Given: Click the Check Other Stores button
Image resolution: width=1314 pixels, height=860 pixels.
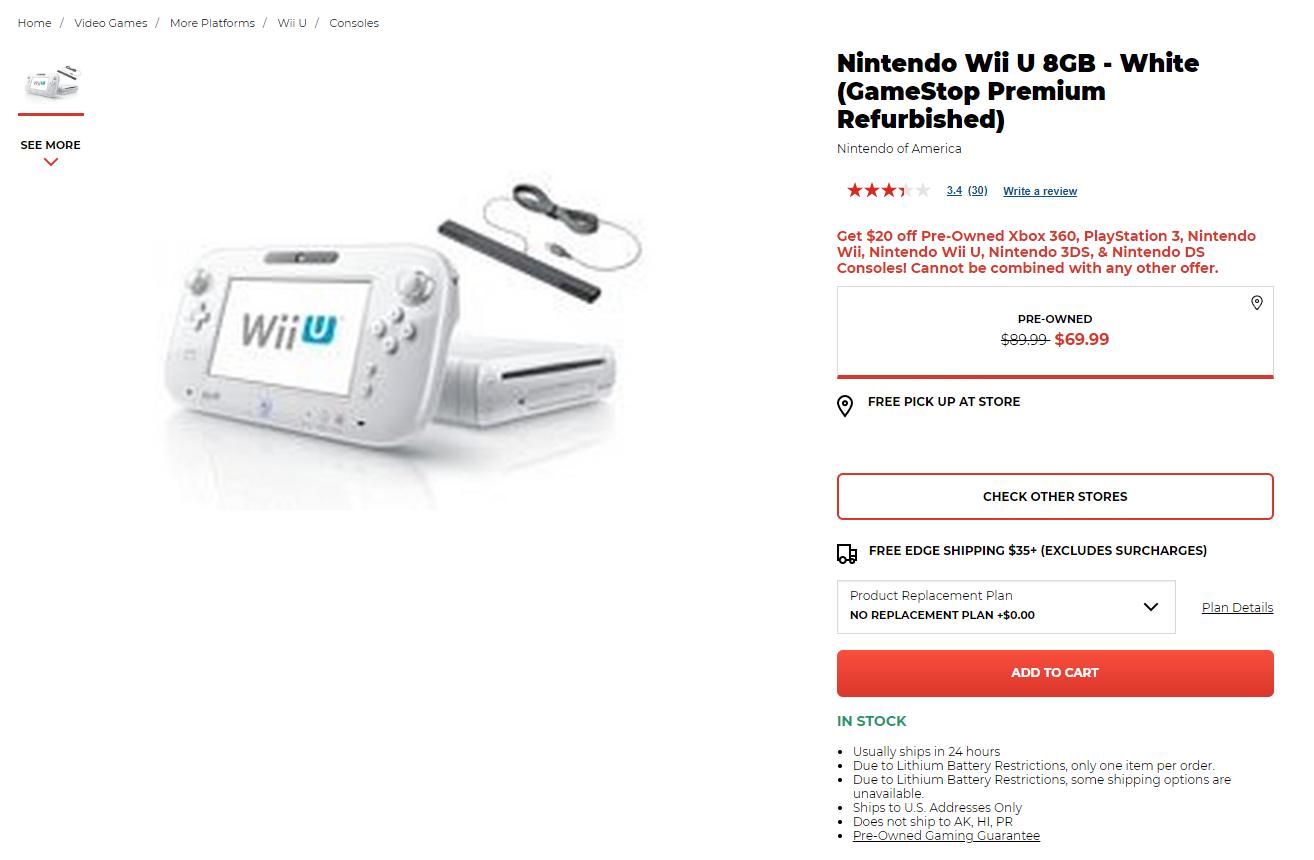Looking at the screenshot, I should [1055, 496].
